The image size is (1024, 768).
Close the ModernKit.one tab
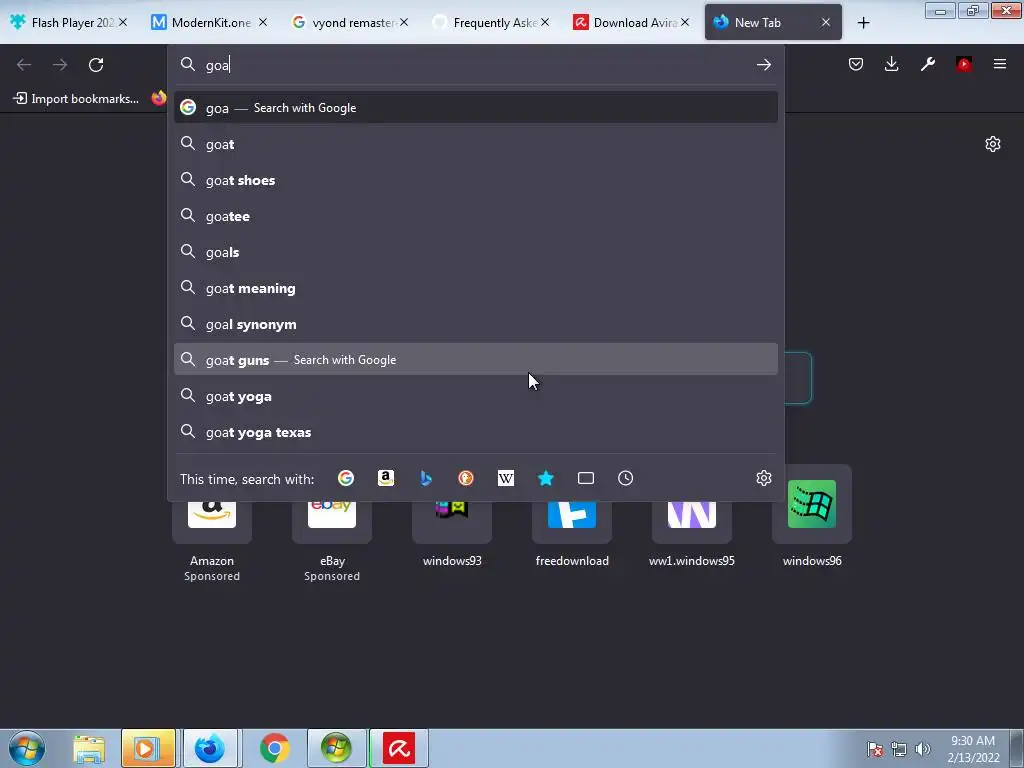[263, 22]
